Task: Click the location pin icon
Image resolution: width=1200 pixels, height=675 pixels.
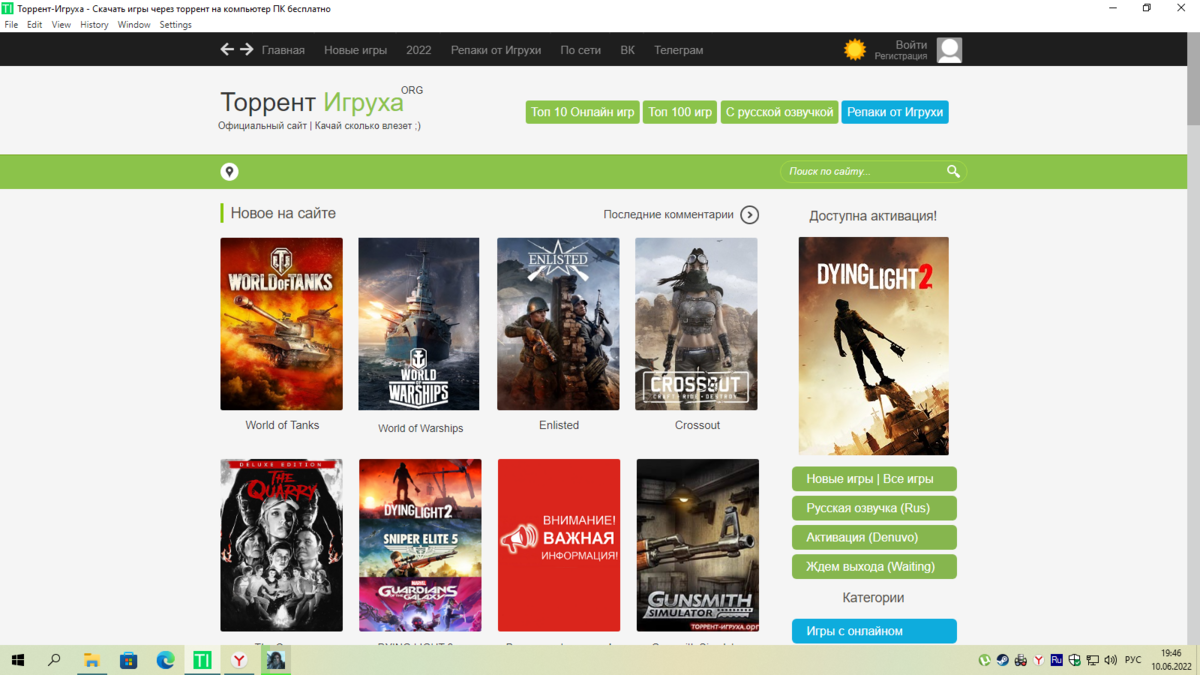Action: (x=229, y=172)
